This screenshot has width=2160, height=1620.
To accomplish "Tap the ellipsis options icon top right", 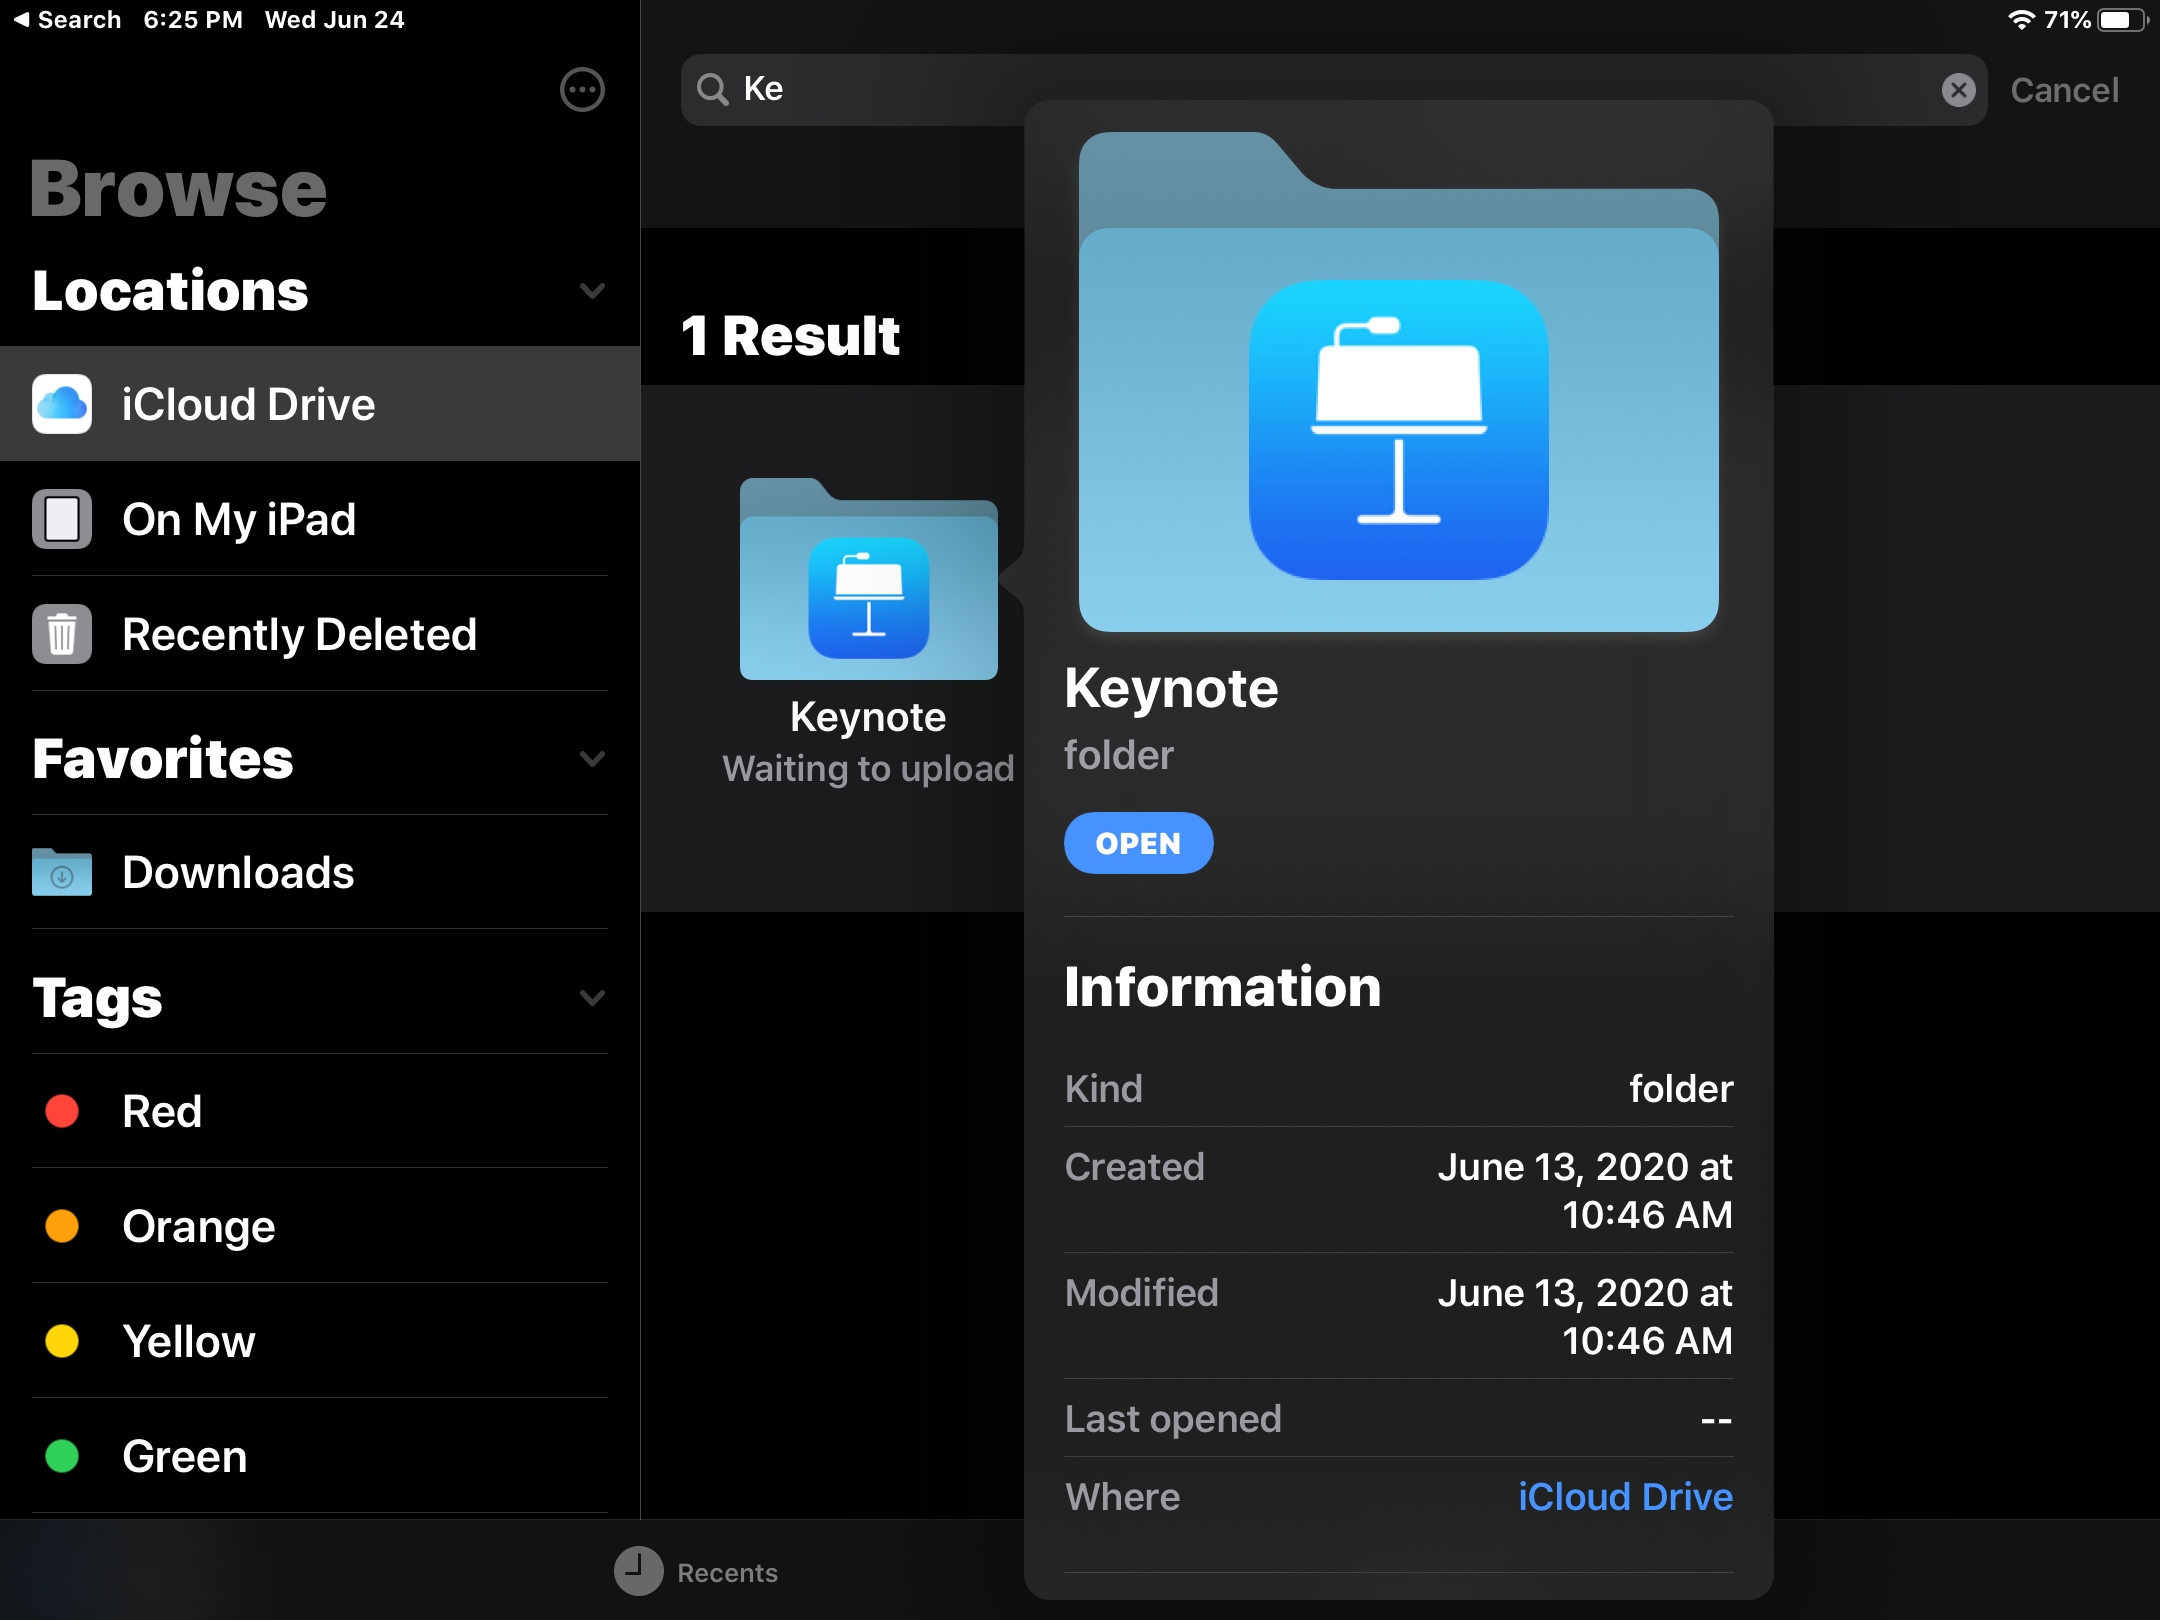I will point(583,88).
